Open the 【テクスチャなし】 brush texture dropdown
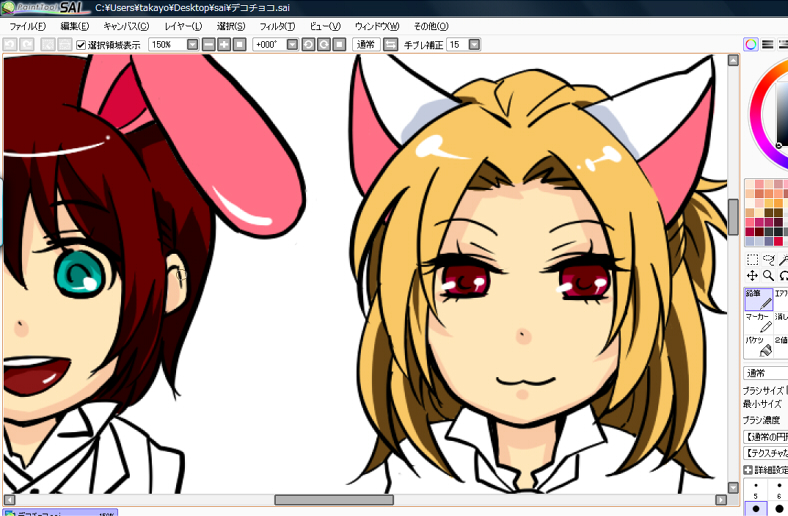Image resolution: width=788 pixels, height=516 pixels. pos(765,453)
